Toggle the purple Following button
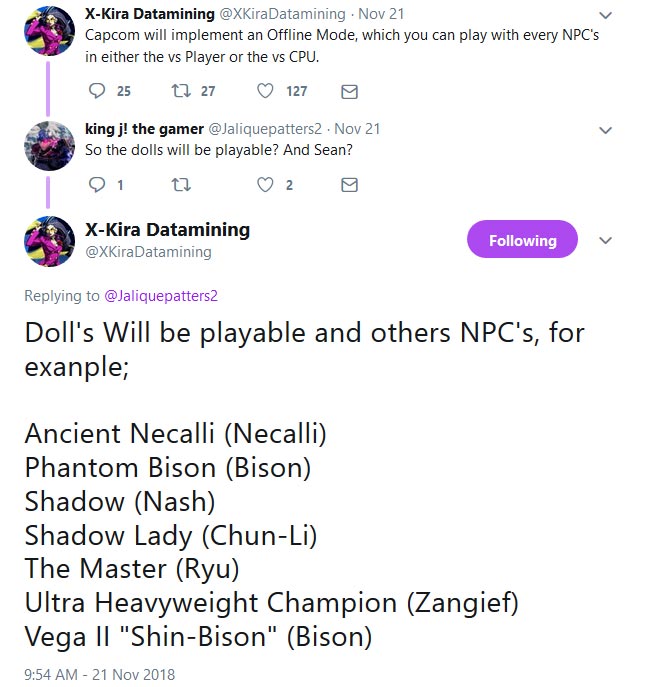The image size is (650, 687). (522, 241)
